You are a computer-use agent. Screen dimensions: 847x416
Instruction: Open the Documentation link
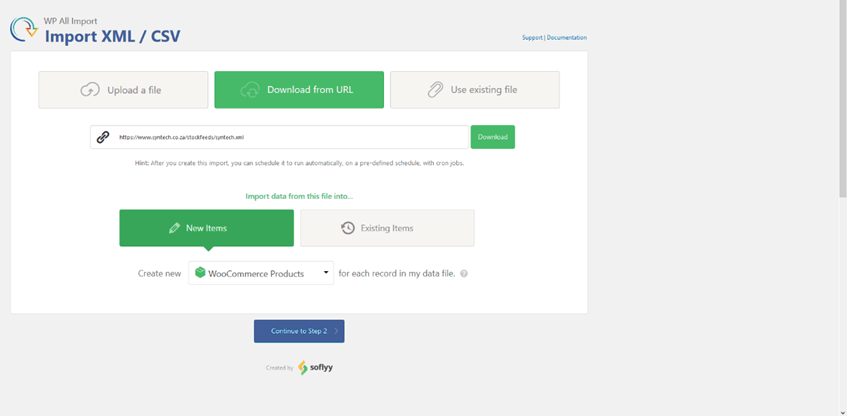[x=566, y=38]
